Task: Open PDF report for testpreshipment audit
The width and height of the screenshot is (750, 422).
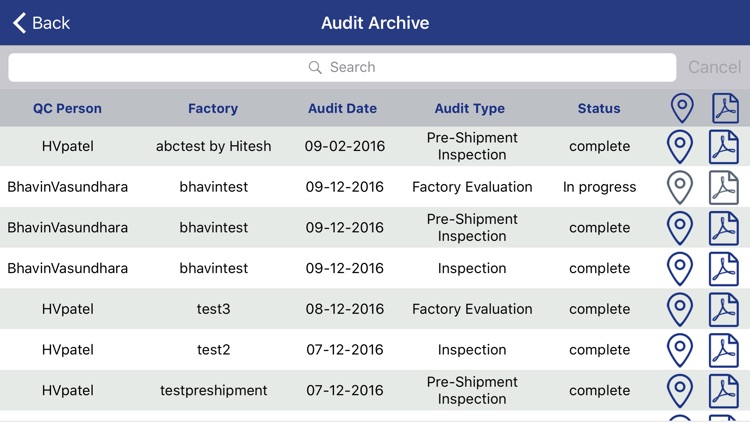Action: (x=724, y=390)
